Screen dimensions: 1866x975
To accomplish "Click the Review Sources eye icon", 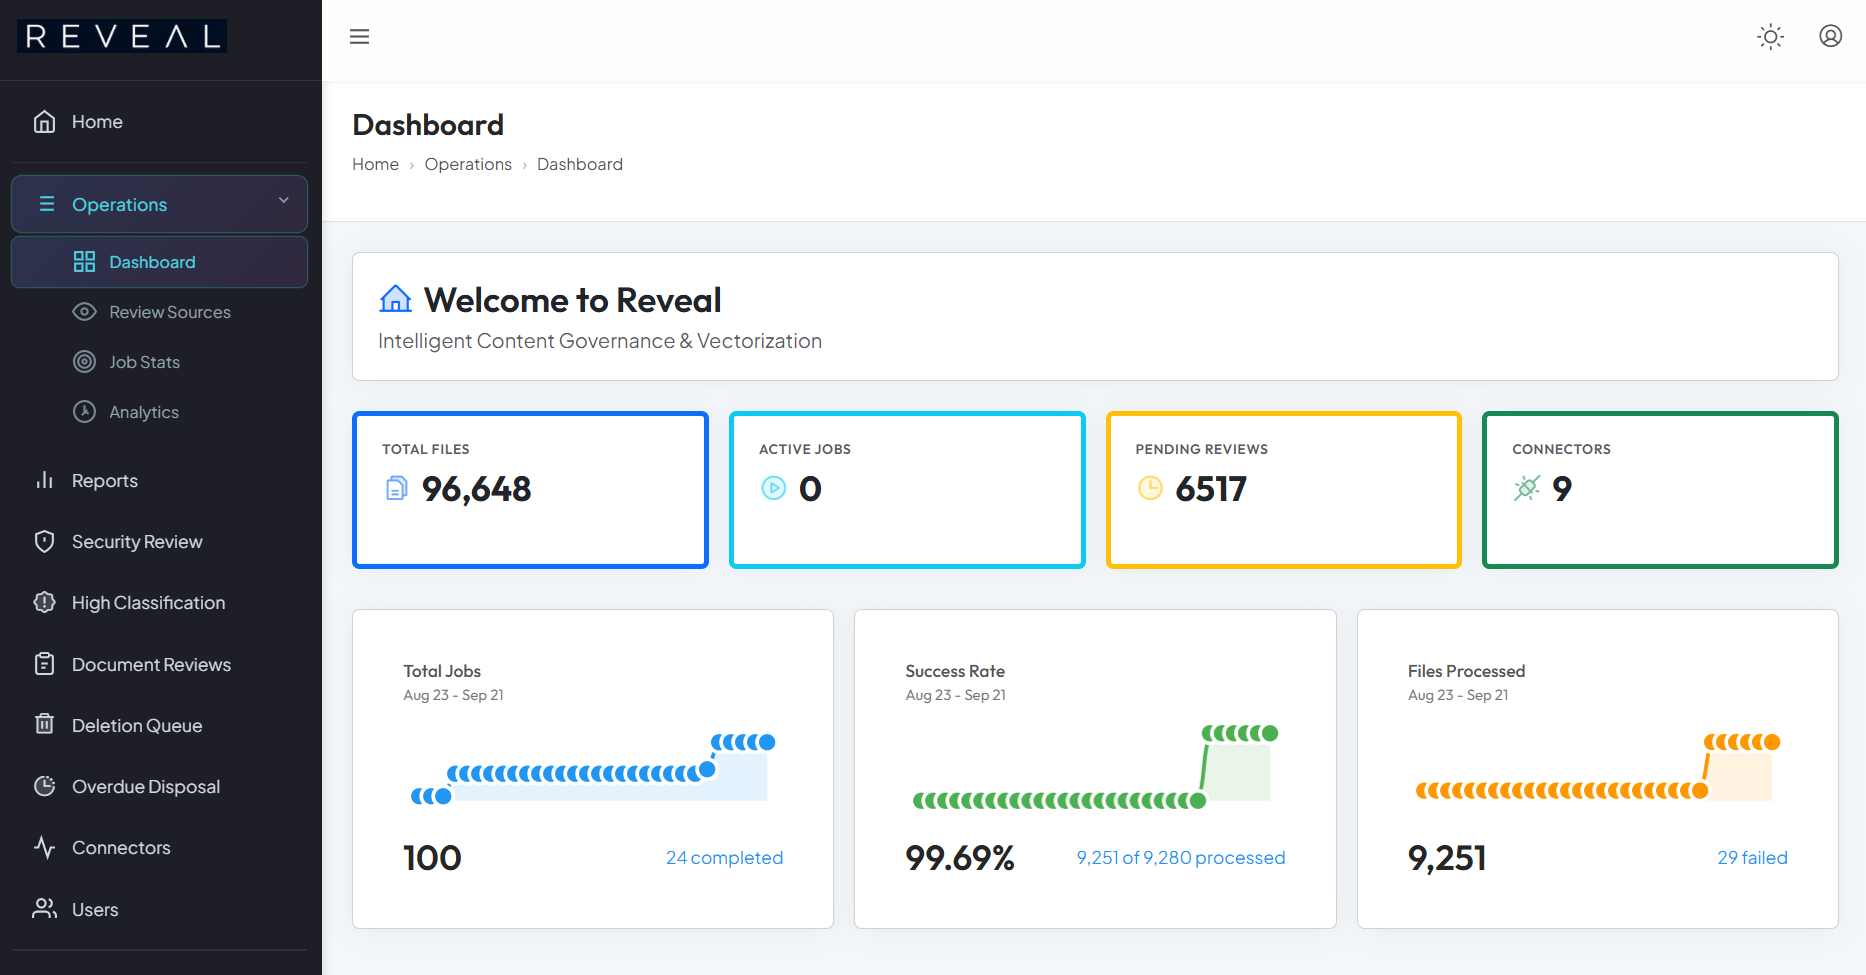I will tap(84, 312).
